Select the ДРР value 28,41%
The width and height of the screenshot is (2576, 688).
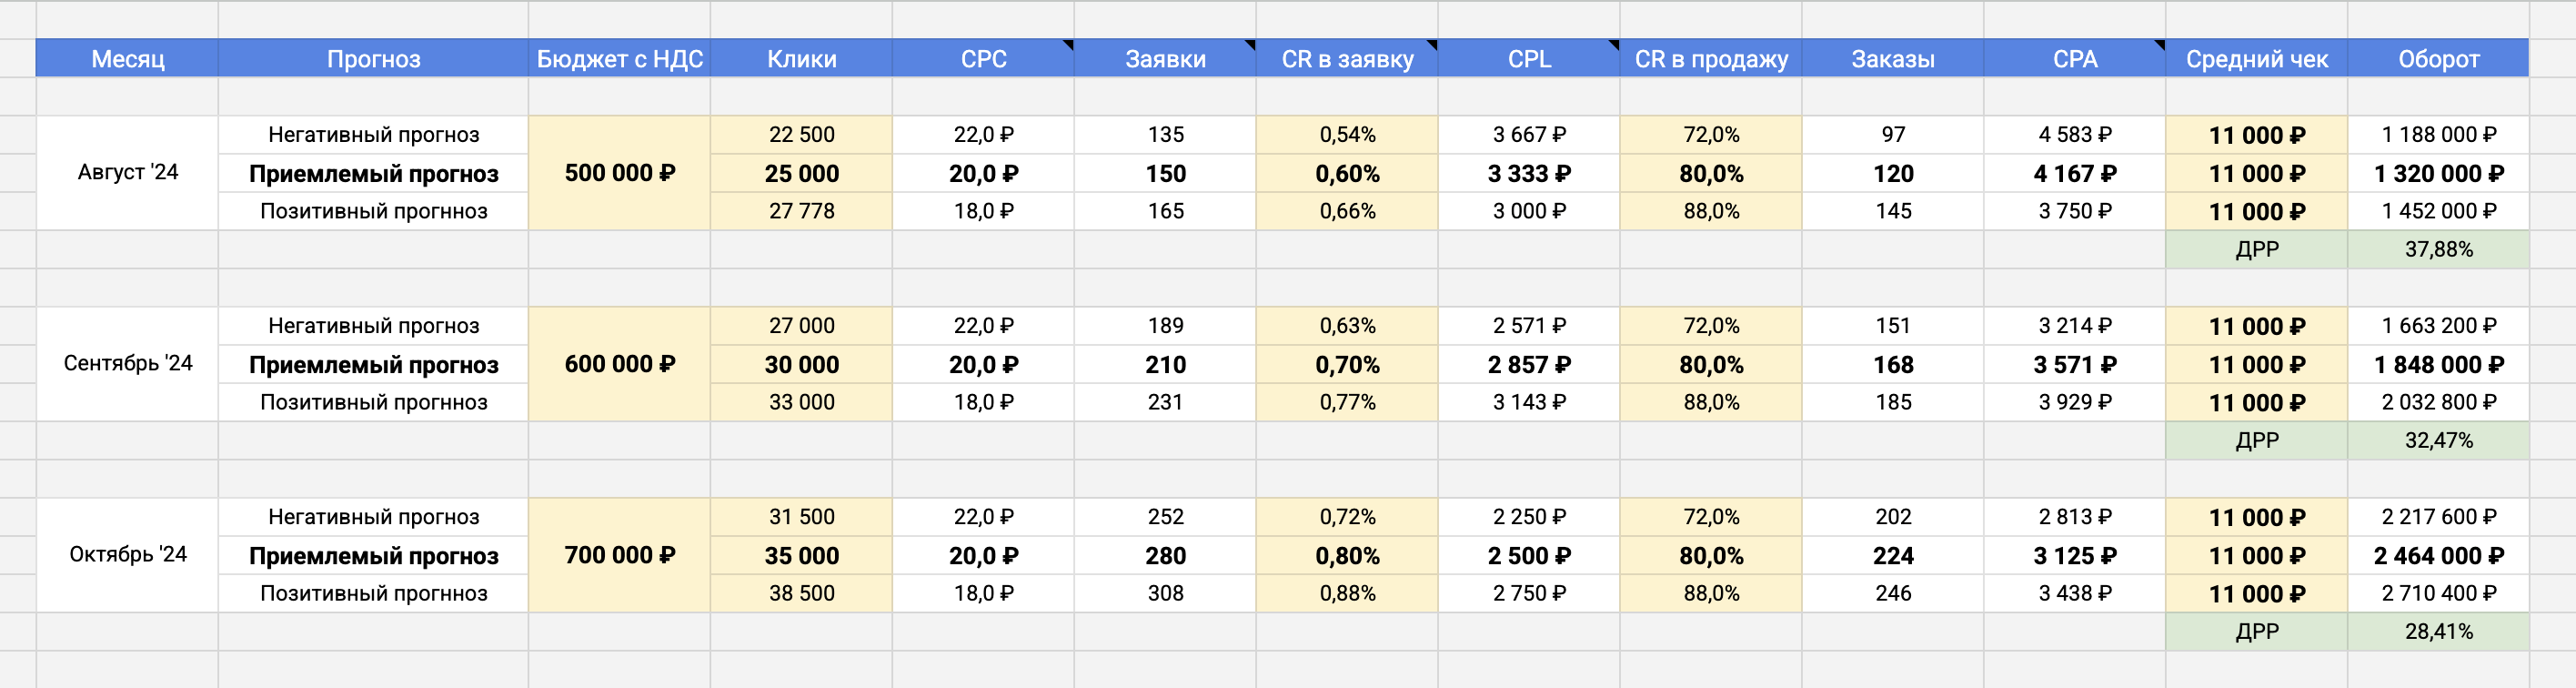2438,631
